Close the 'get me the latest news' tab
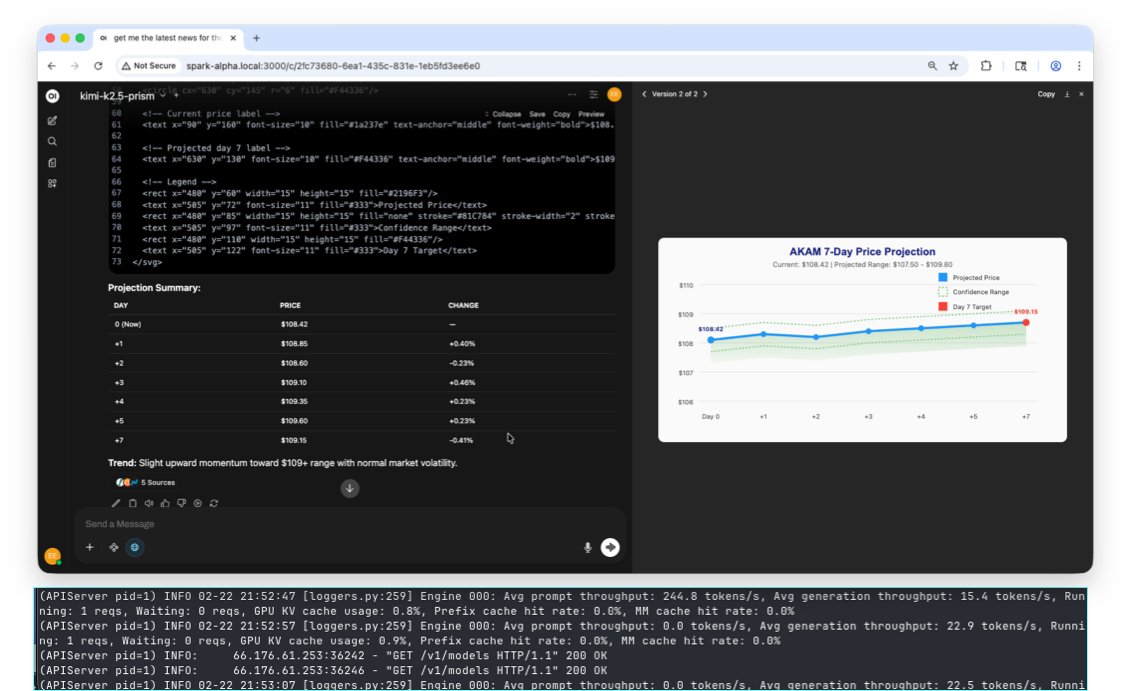 point(233,38)
